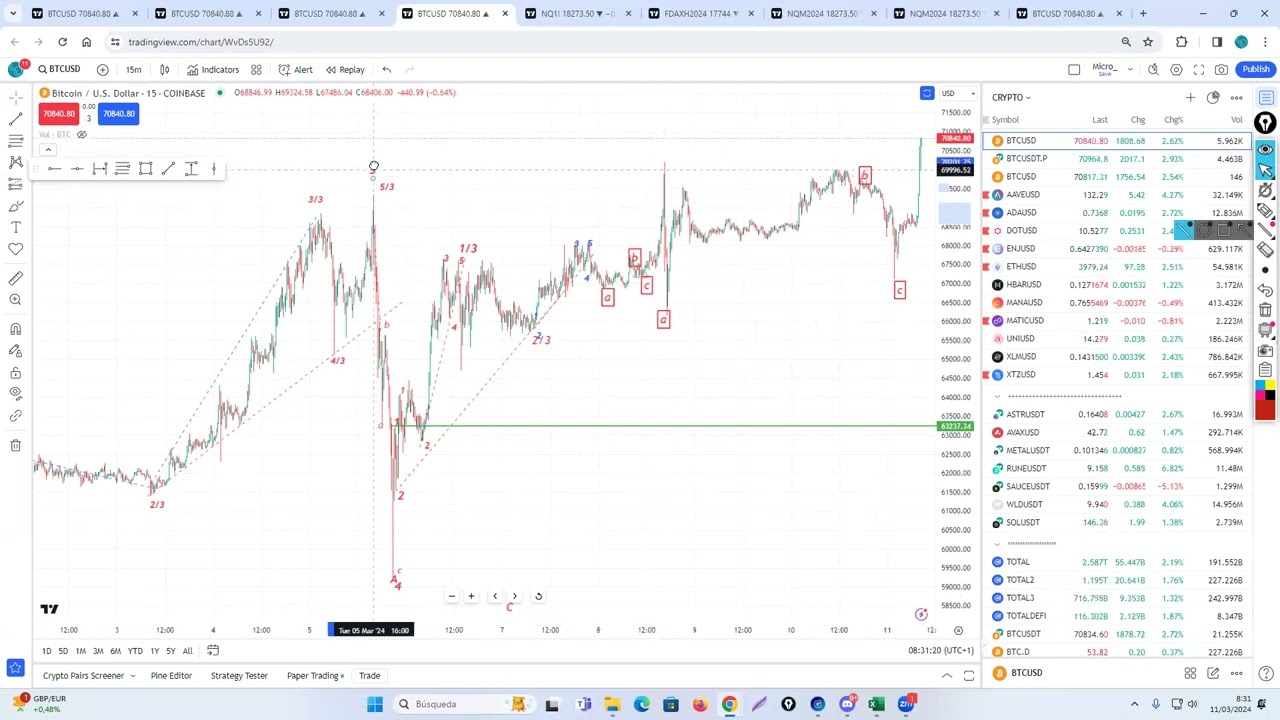Image resolution: width=1280 pixels, height=720 pixels.
Task: Open watchlist more options menu
Action: pos(1237,97)
